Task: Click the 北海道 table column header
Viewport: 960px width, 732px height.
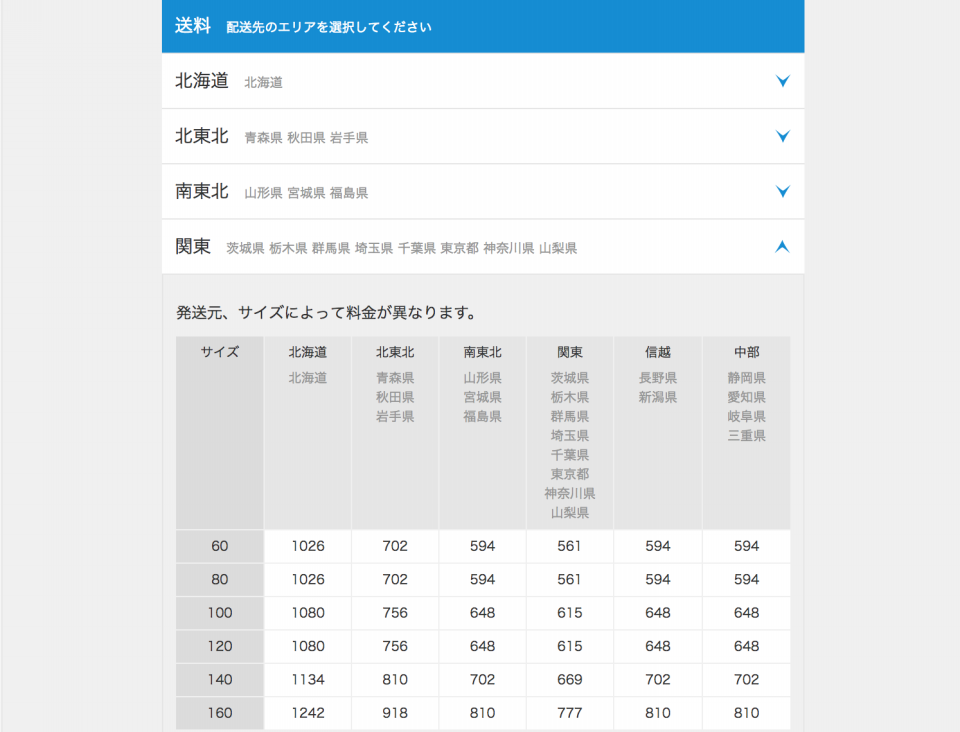Action: (308, 352)
